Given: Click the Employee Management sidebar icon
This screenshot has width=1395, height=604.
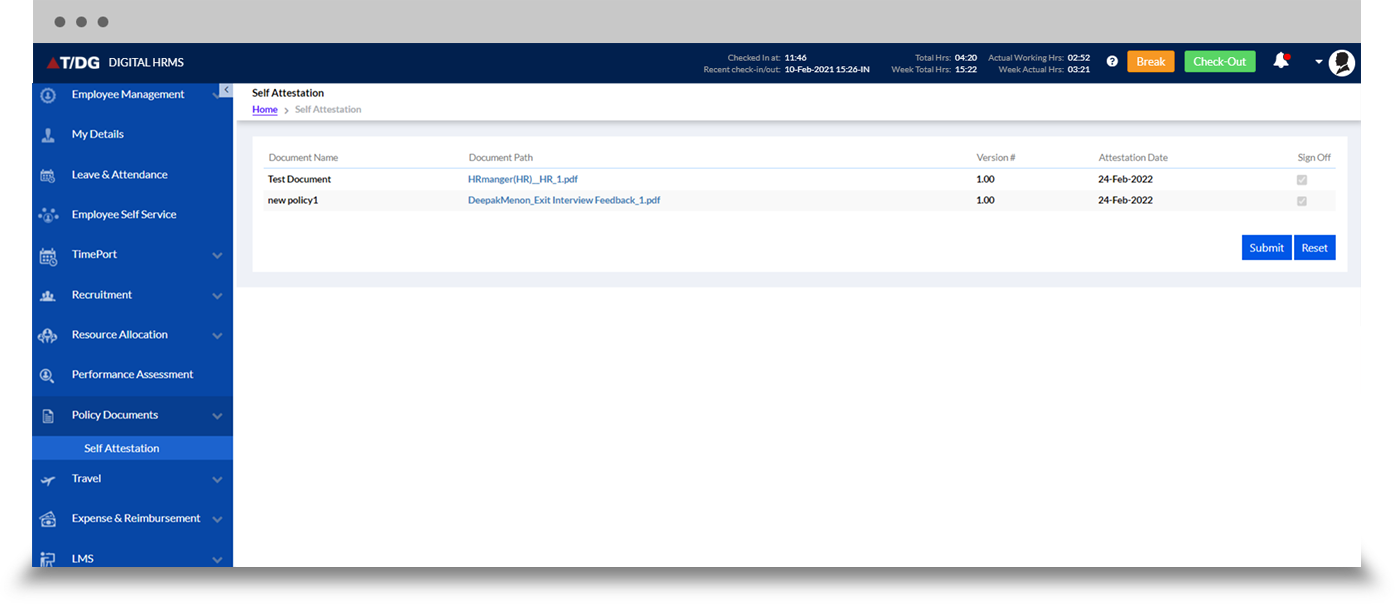Looking at the screenshot, I should 47,95.
